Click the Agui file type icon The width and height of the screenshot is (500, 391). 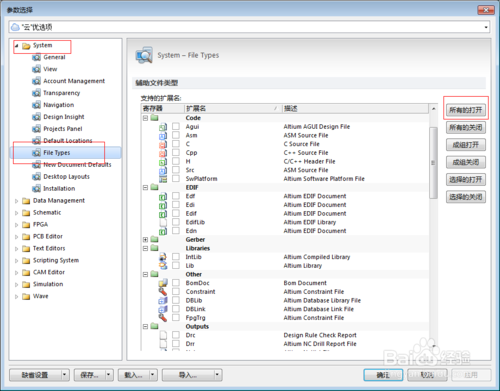pos(163,127)
